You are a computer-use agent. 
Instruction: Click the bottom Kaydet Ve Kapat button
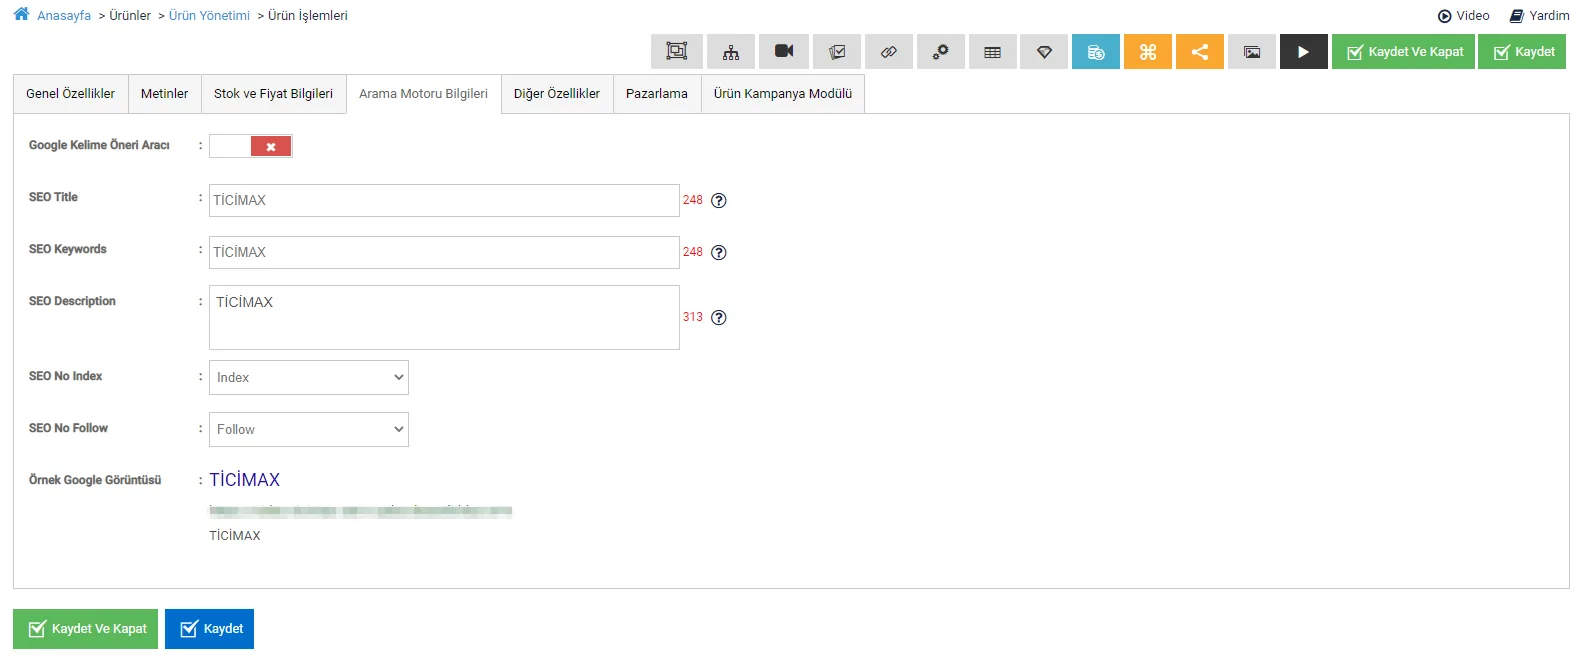point(85,629)
